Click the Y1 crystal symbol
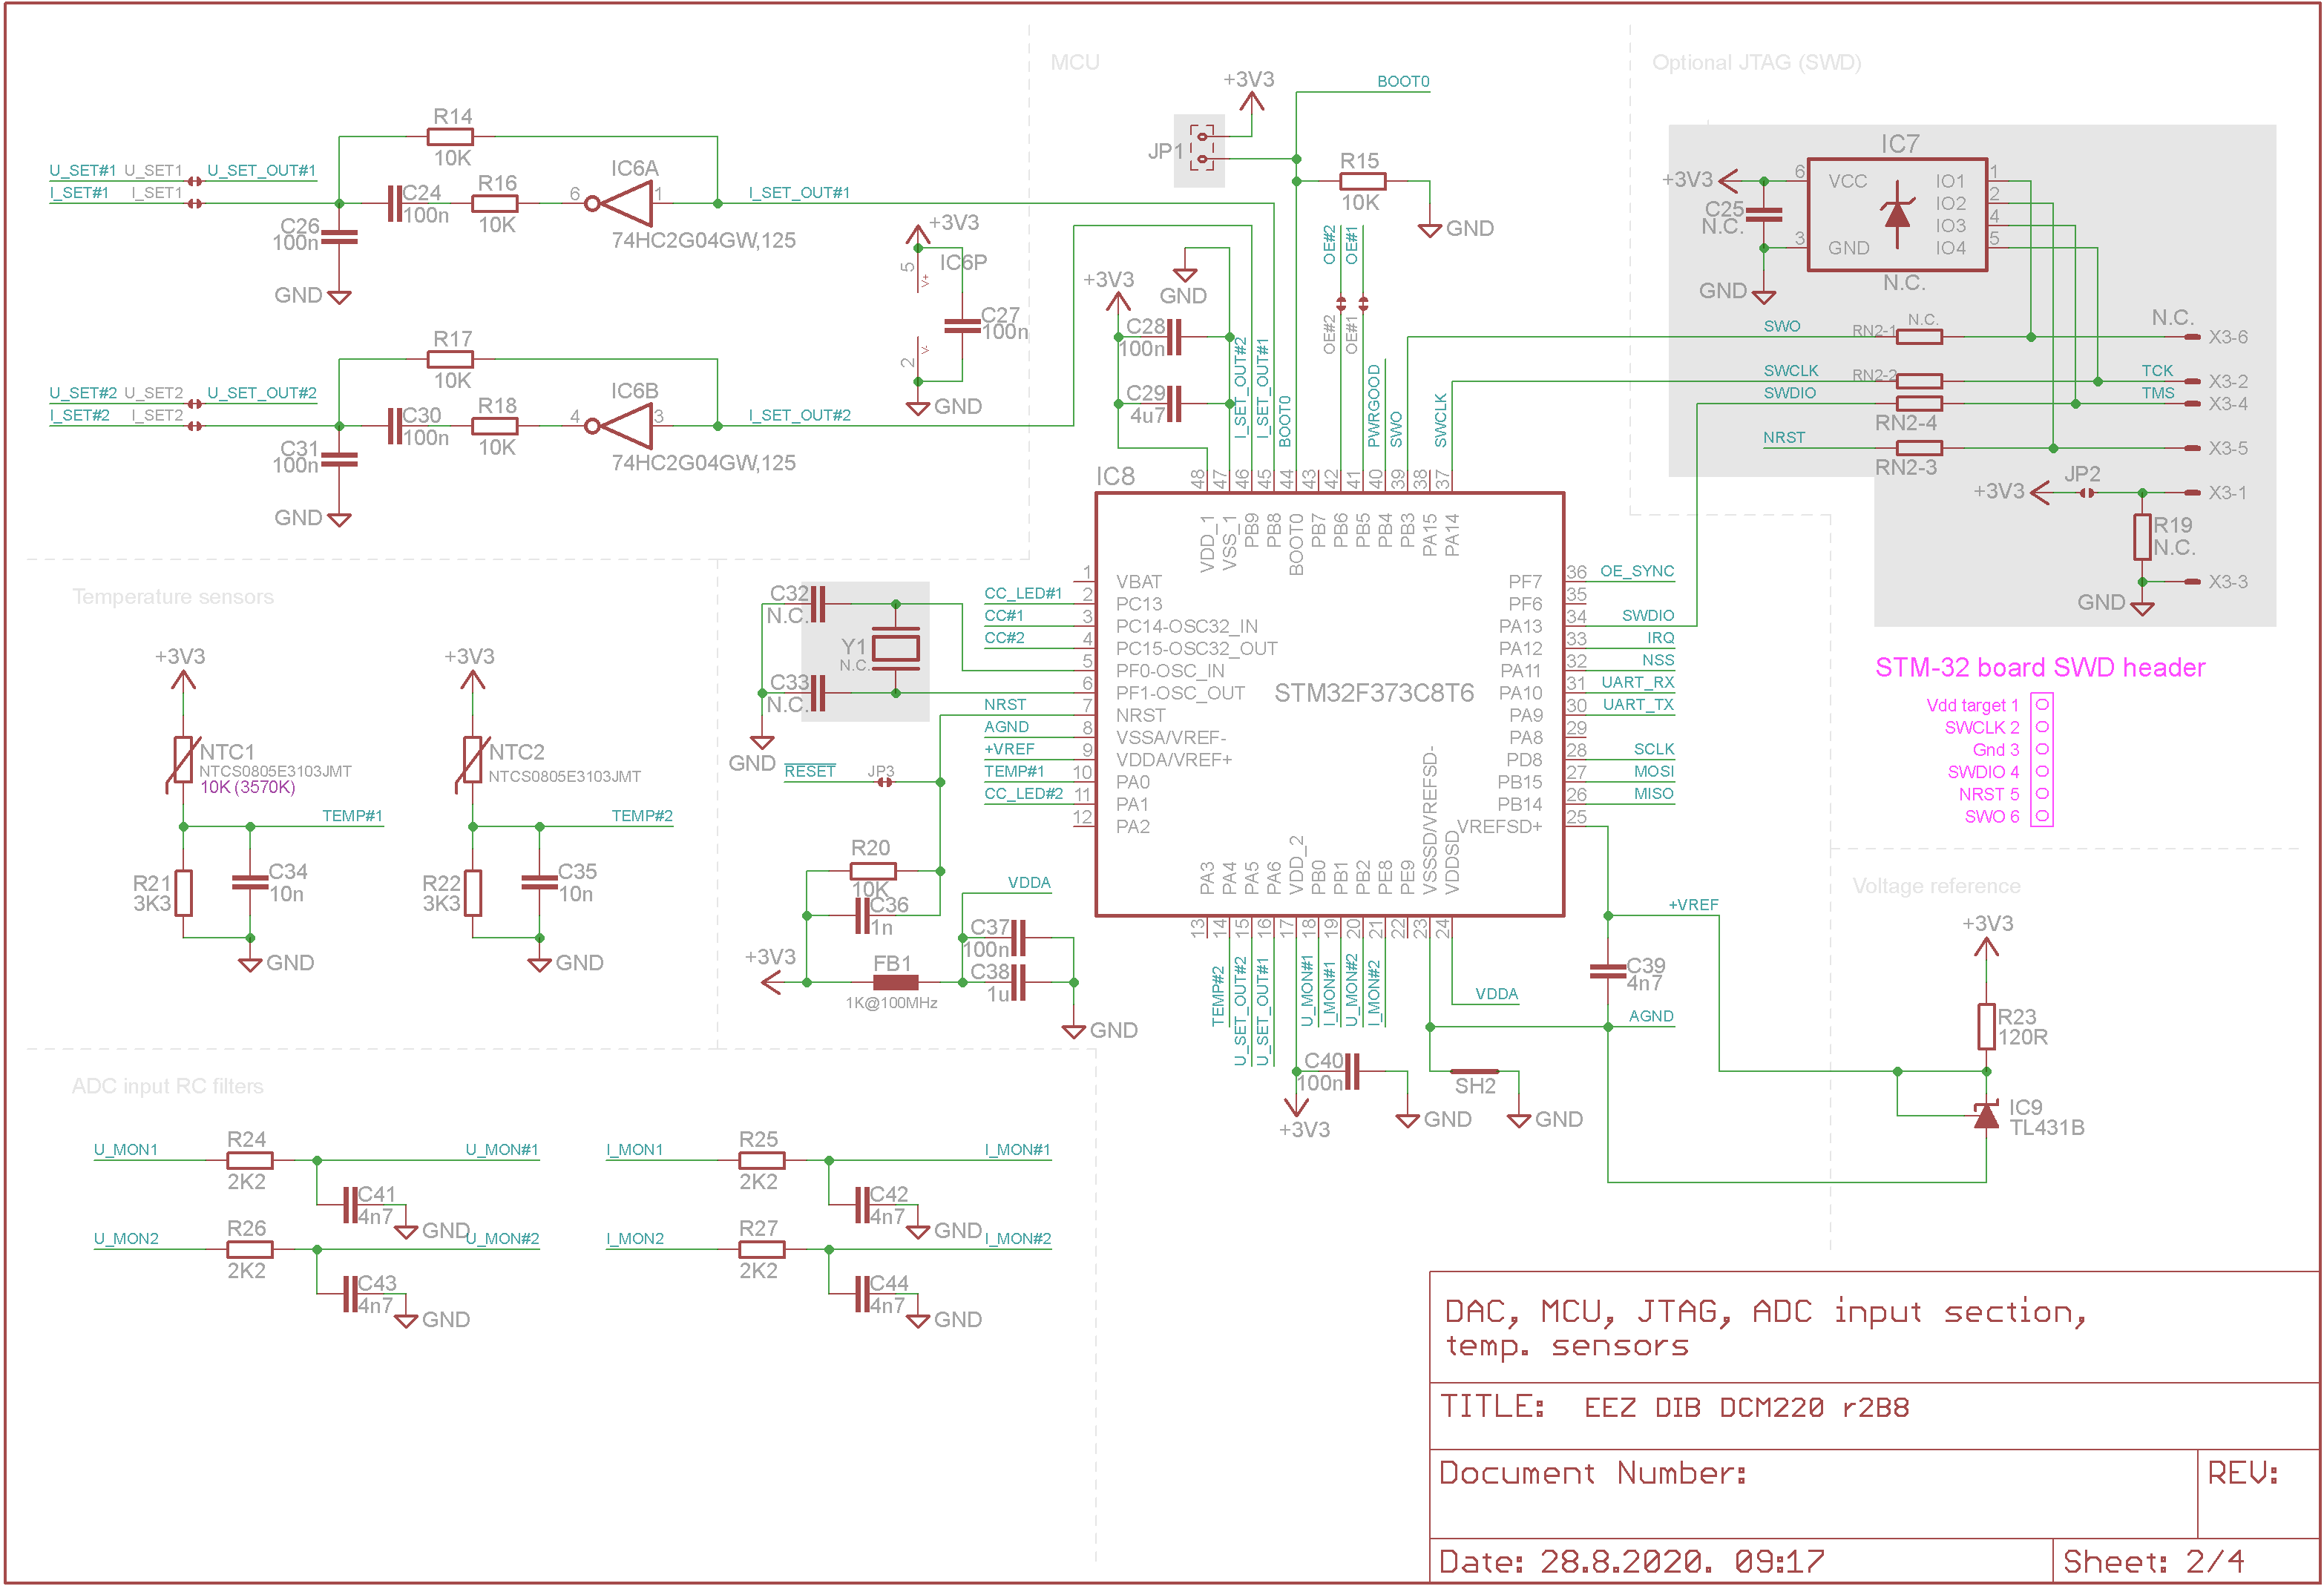The height and width of the screenshot is (1589, 2324). click(x=895, y=649)
